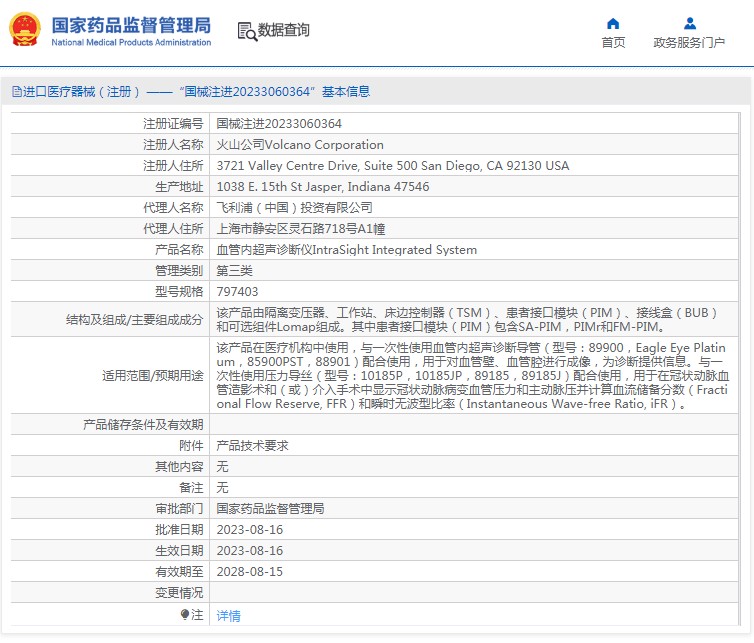Click the 代理人名称 row label
The height and width of the screenshot is (643, 754).
[173, 208]
